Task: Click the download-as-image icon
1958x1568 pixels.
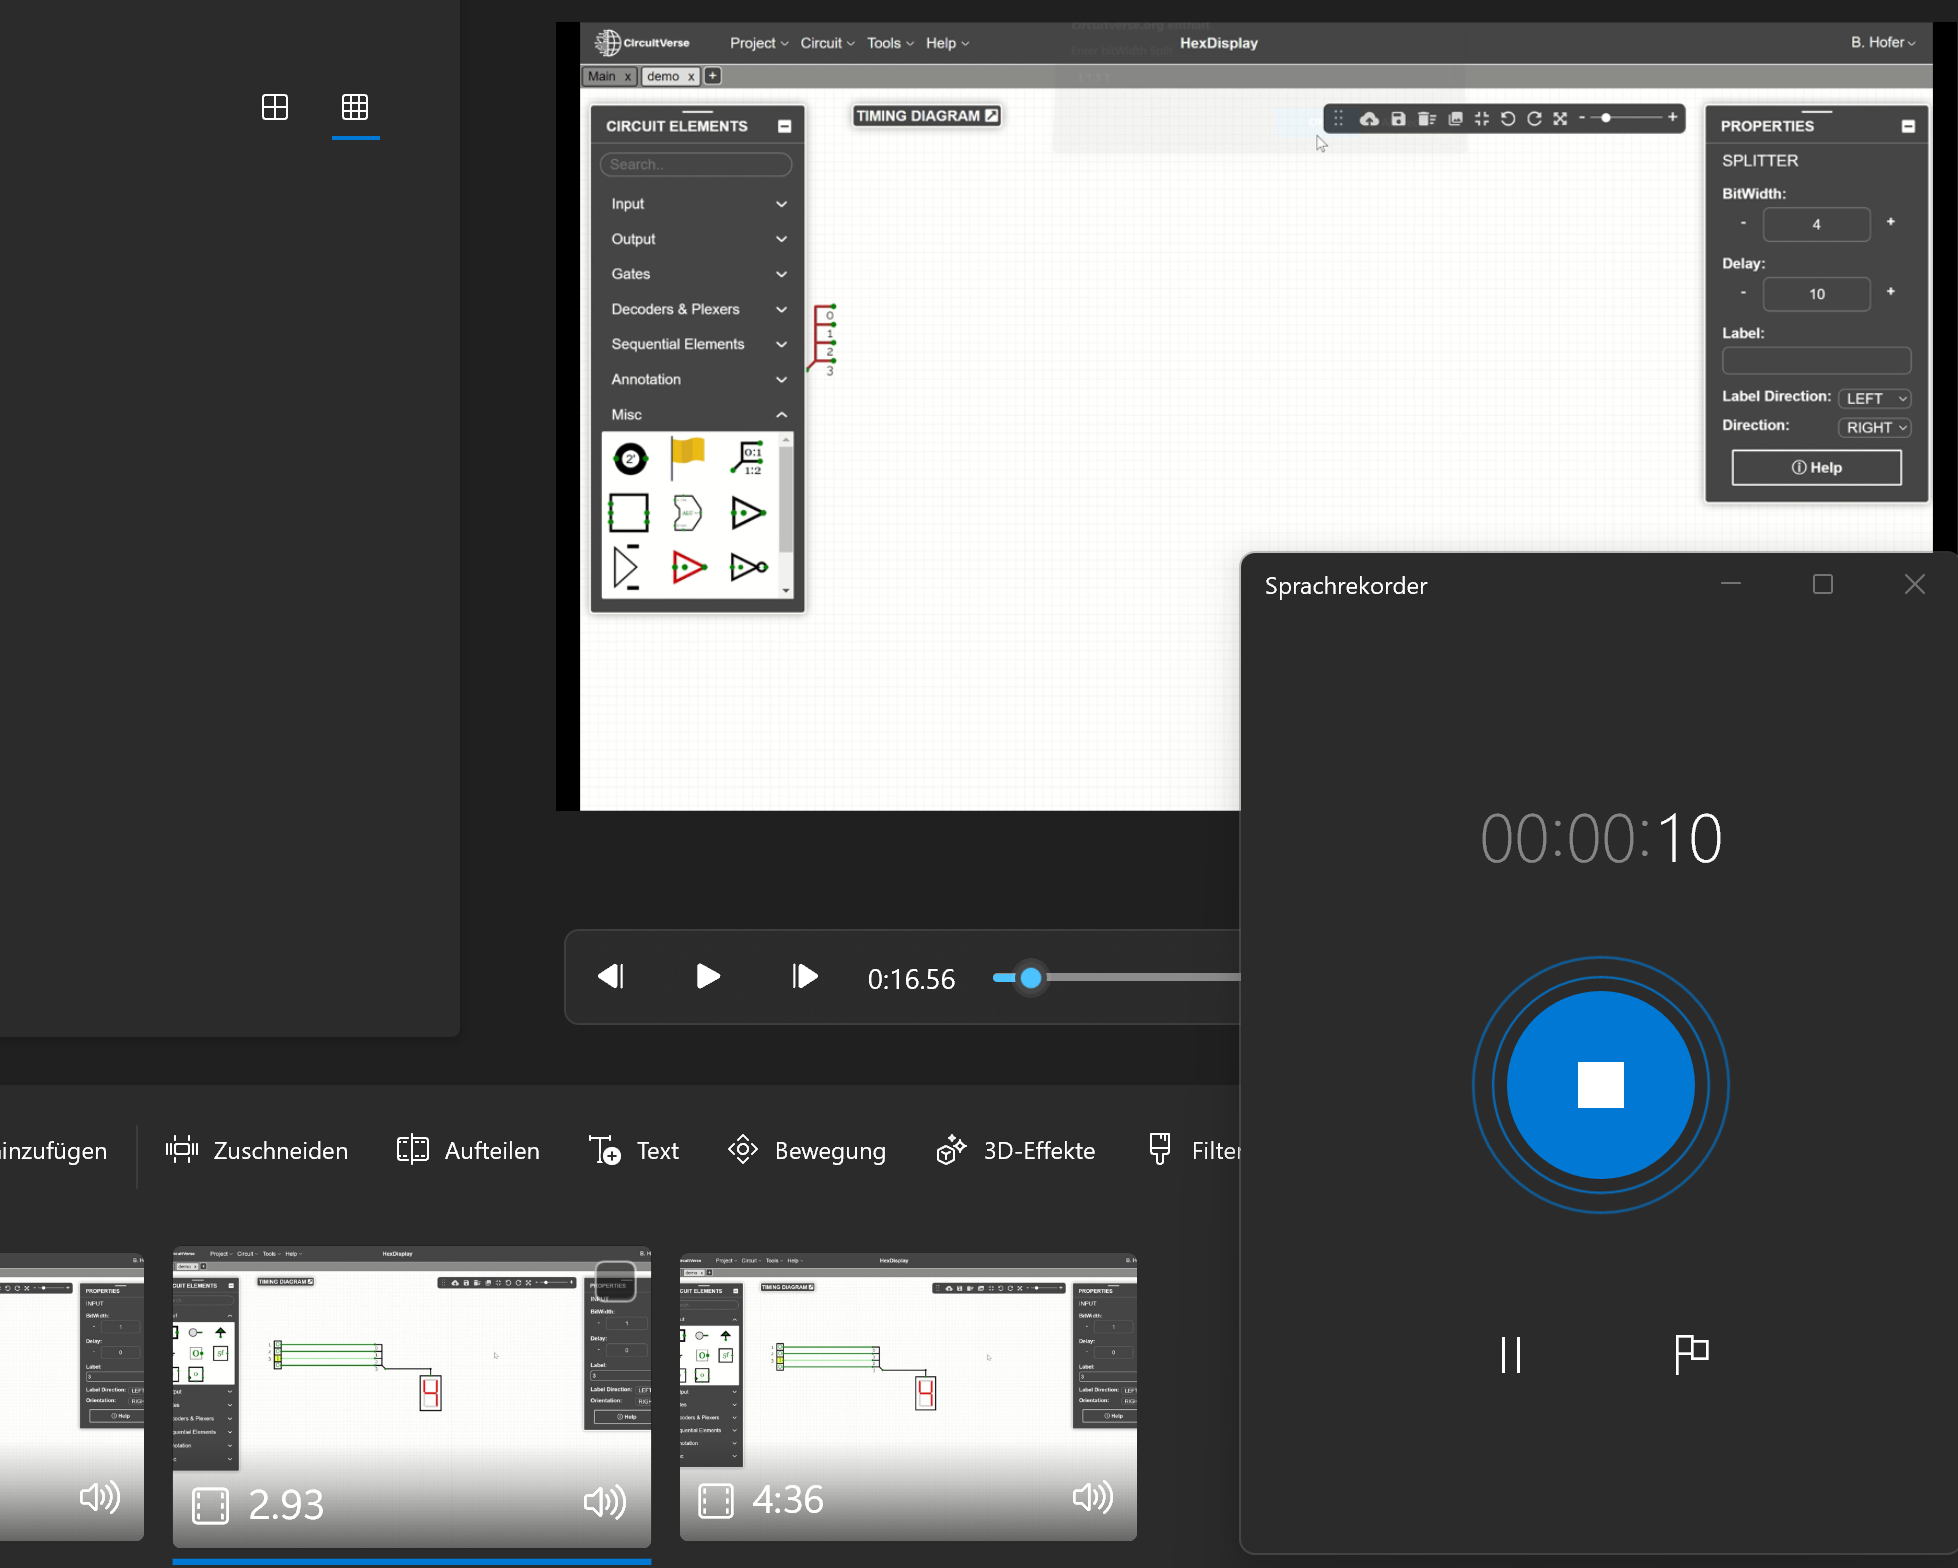Action: point(1455,118)
